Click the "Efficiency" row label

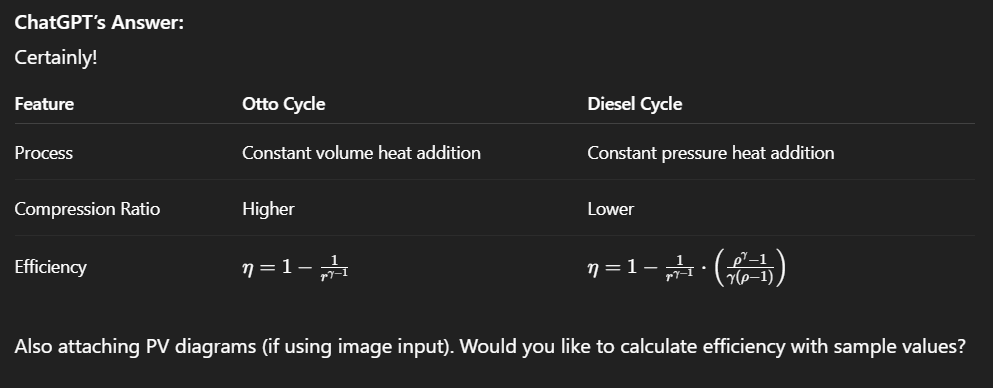(x=51, y=267)
